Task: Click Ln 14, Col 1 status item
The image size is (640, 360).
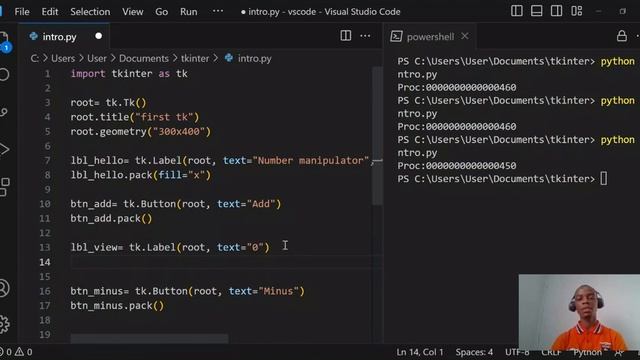Action: (x=420, y=352)
